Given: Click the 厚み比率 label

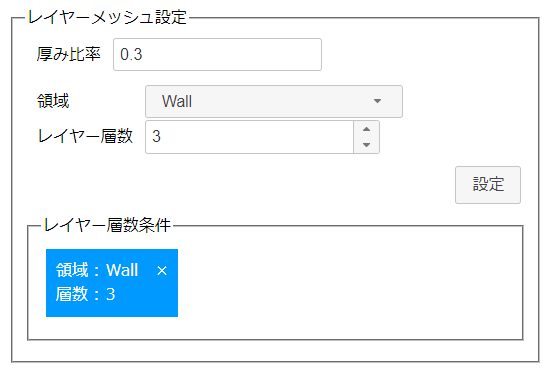Looking at the screenshot, I should pyautogui.click(x=69, y=54).
